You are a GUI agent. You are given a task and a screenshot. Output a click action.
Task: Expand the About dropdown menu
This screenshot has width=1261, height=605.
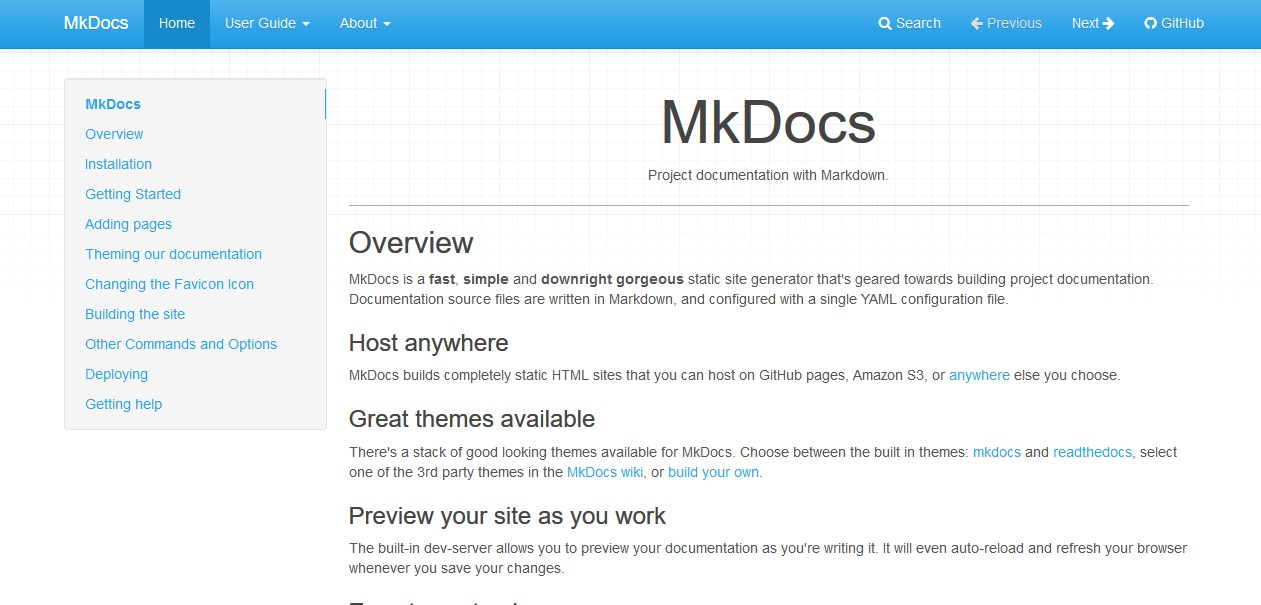tap(365, 23)
